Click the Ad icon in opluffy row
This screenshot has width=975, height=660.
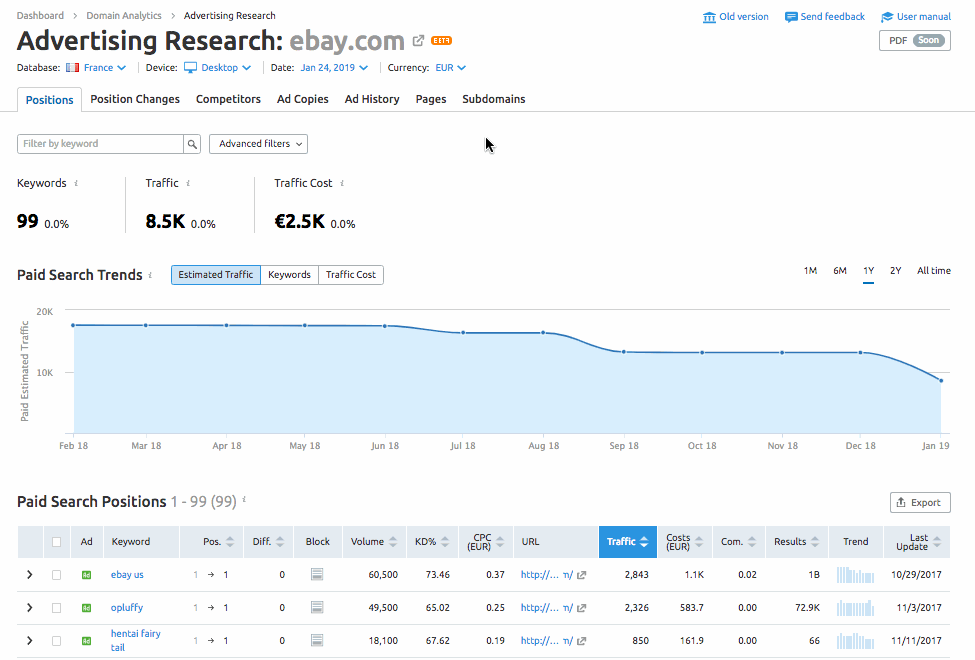86,608
